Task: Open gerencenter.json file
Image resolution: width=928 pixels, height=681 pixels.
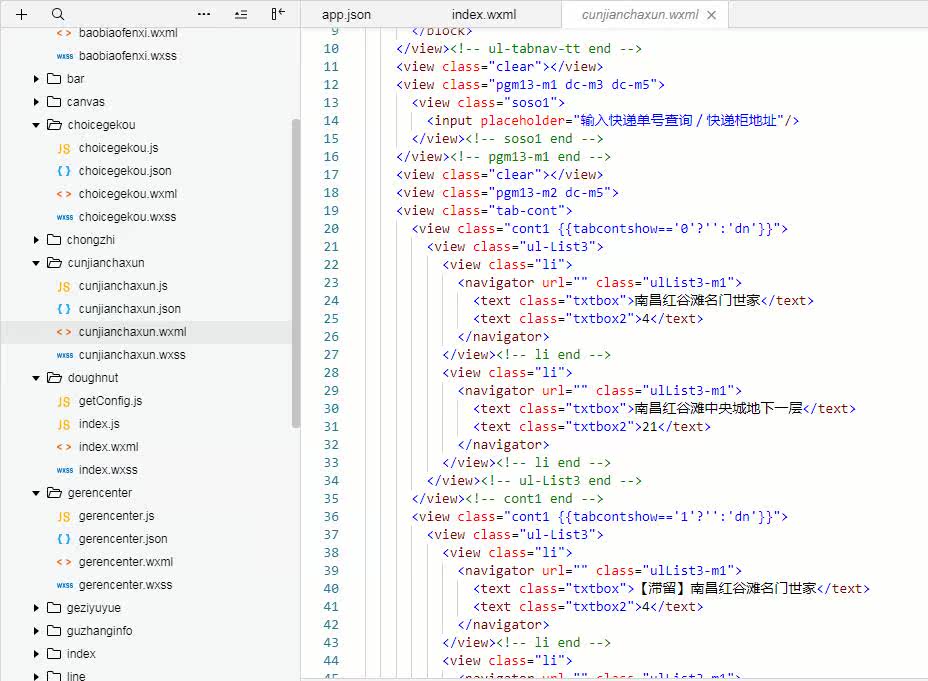Action: pos(123,539)
